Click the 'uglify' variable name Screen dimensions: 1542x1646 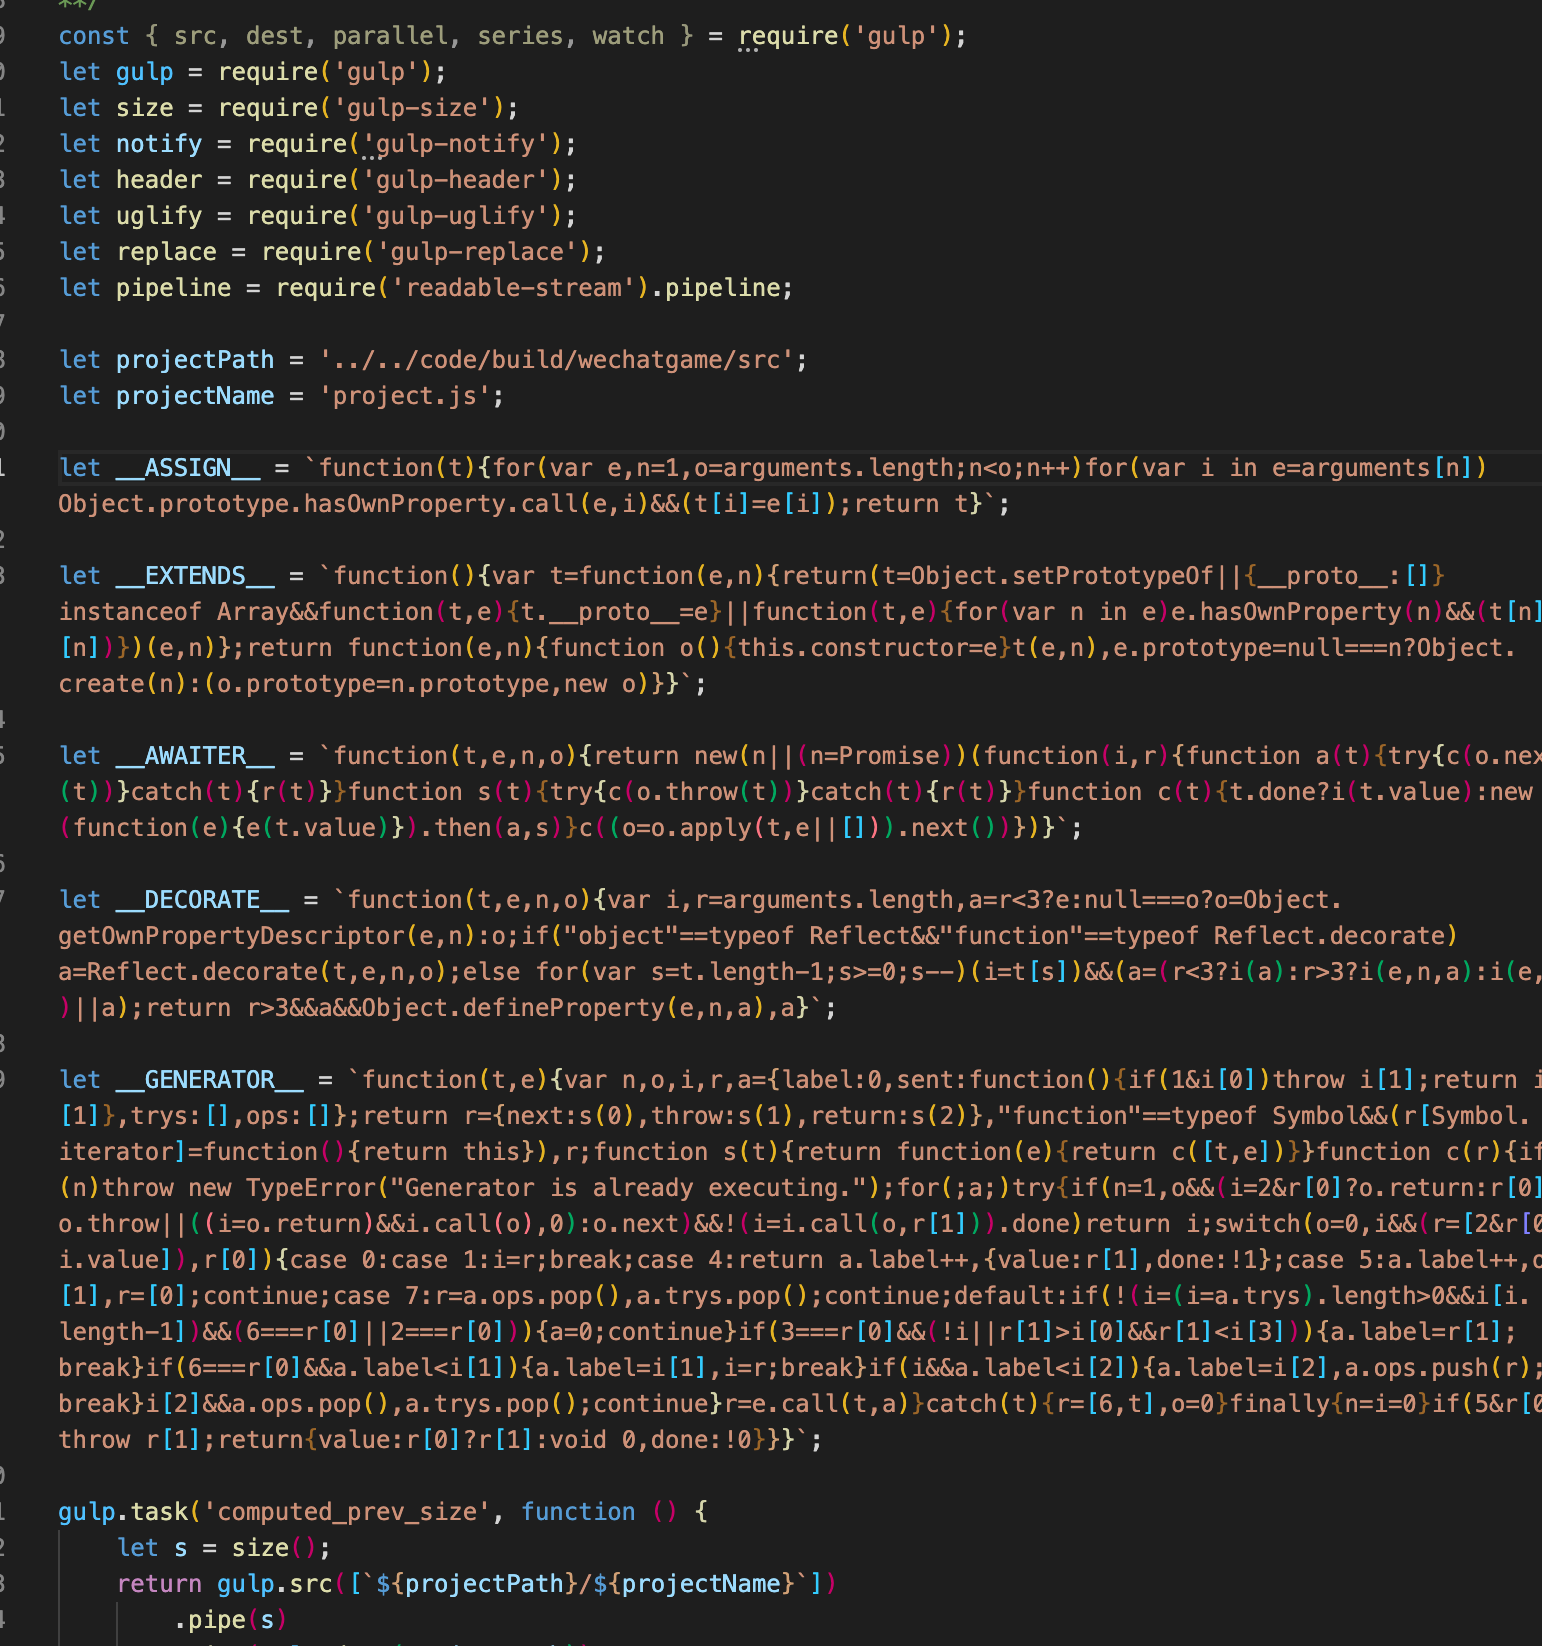[159, 216]
